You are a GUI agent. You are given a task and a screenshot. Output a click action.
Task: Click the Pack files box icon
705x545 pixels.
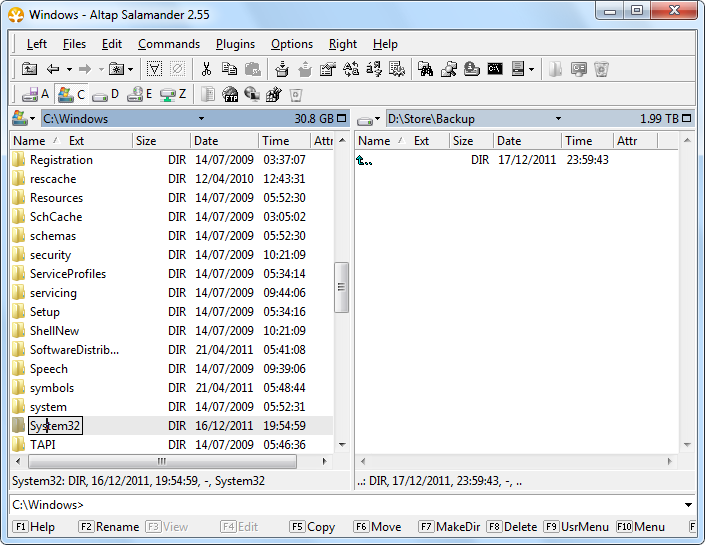click(x=282, y=69)
